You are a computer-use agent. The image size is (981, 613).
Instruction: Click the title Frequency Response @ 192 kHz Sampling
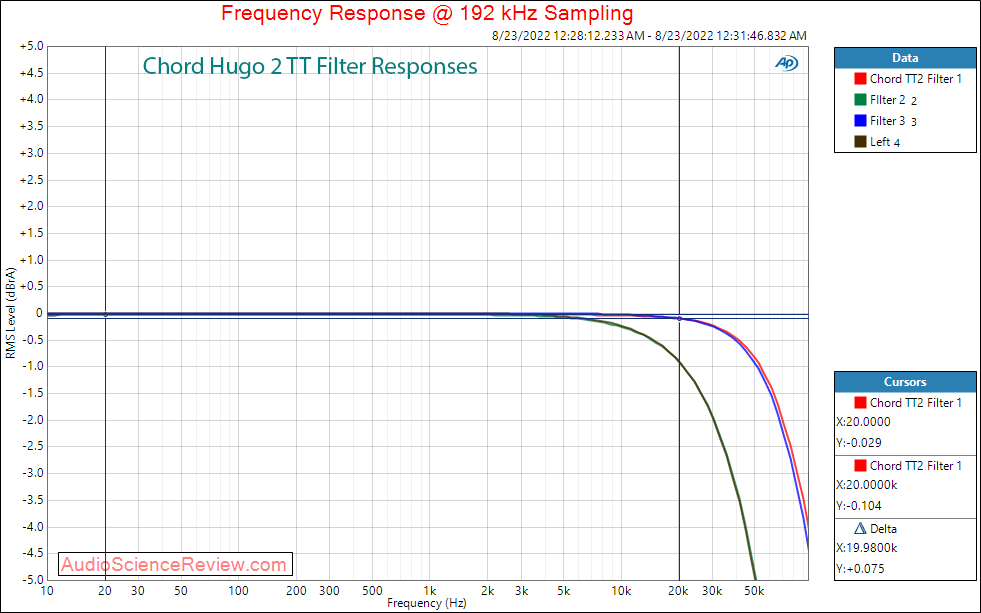427,13
